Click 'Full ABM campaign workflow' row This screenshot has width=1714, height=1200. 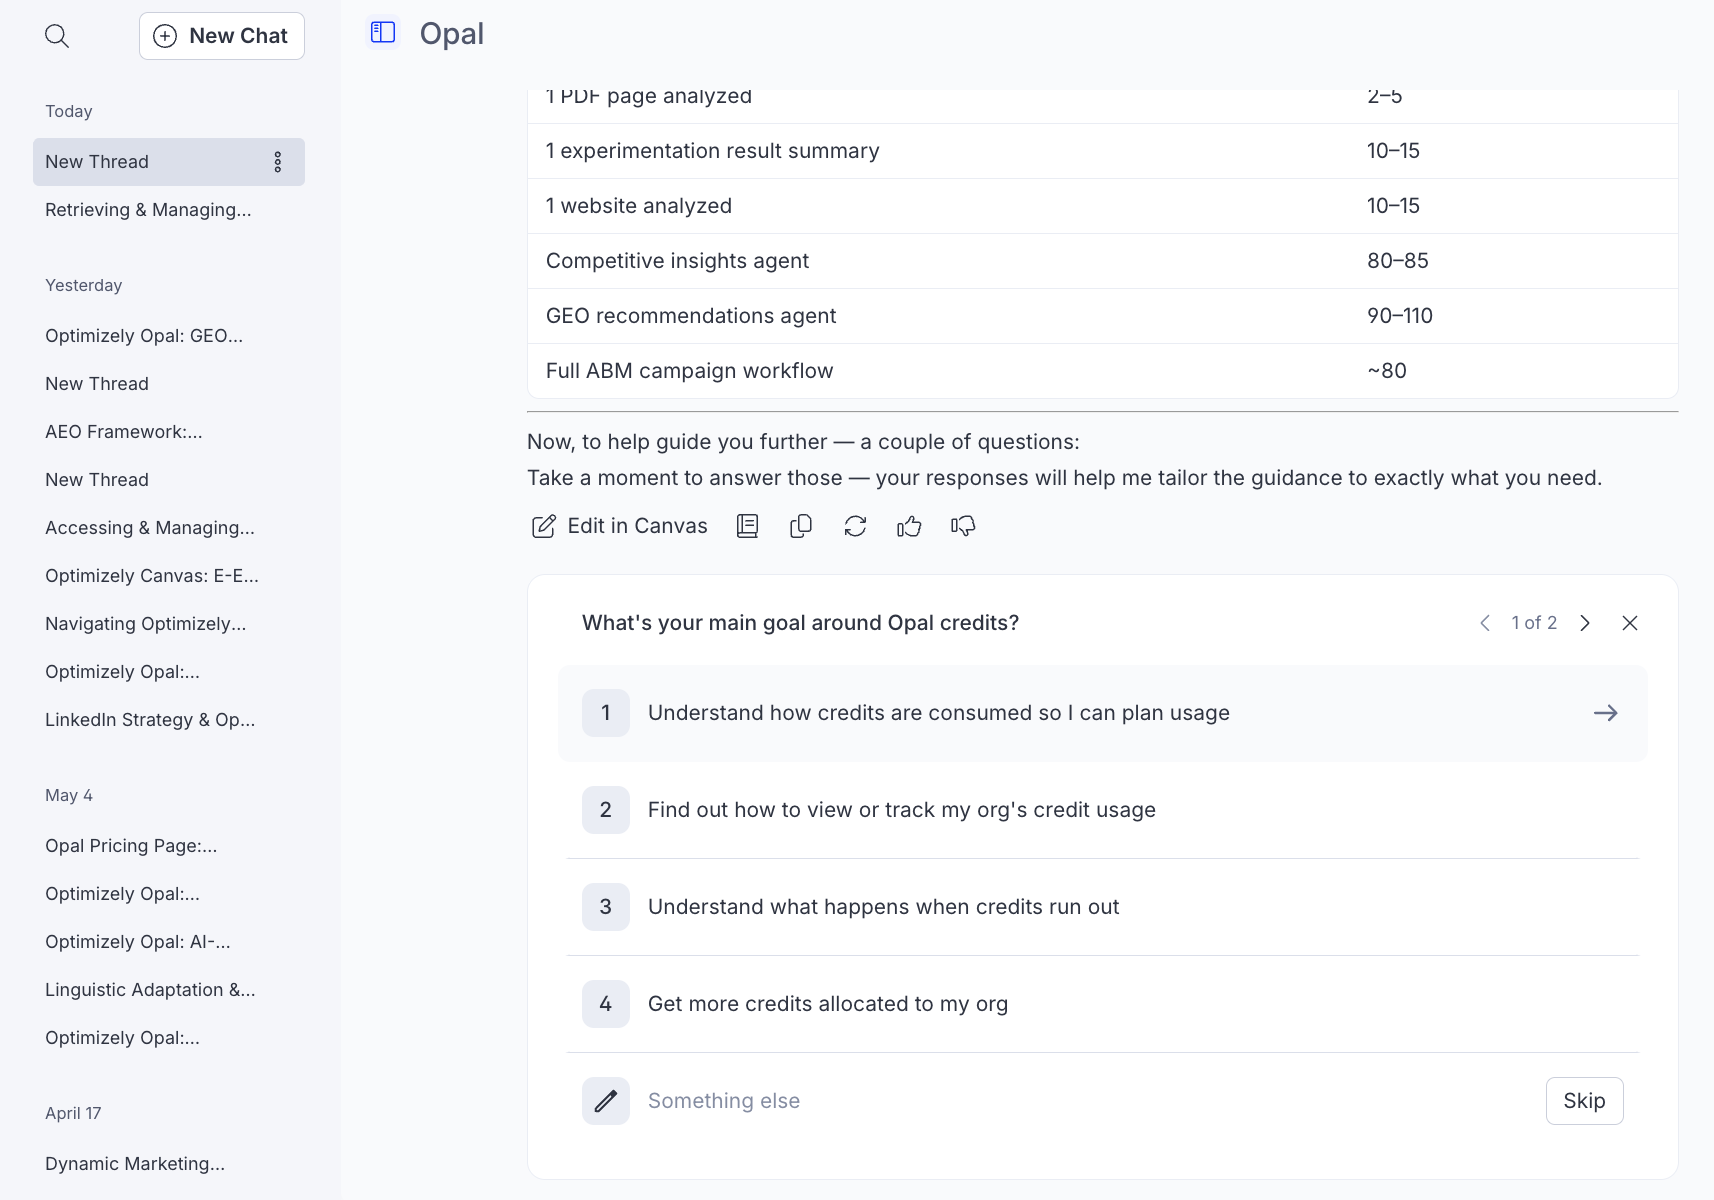[x=1103, y=371]
